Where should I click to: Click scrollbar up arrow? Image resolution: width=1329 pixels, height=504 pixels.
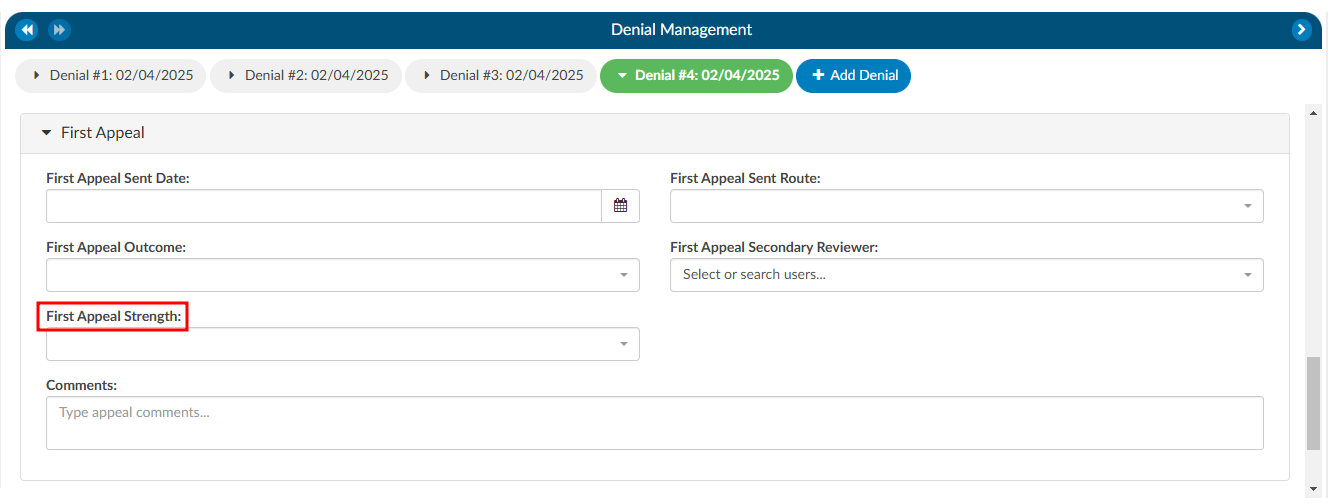coord(1314,110)
